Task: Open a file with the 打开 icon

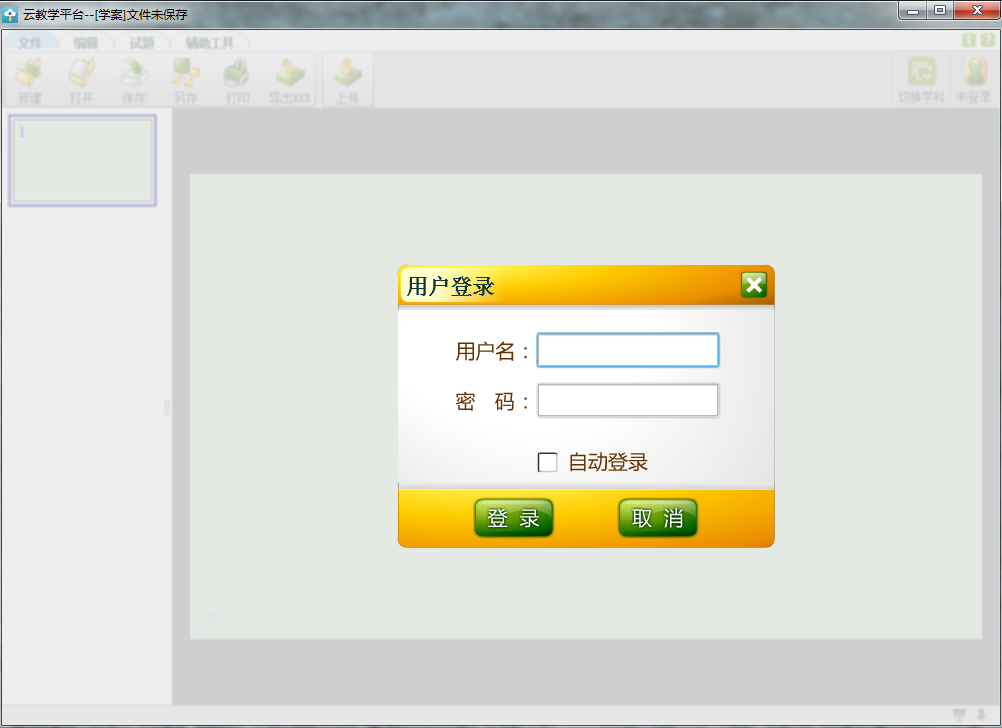Action: [81, 79]
